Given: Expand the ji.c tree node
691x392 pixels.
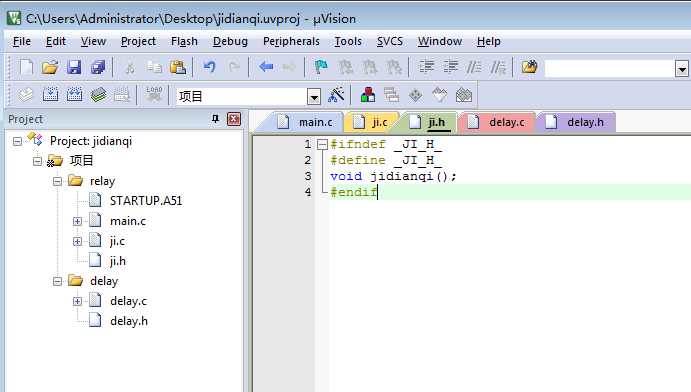Looking at the screenshot, I should [78, 241].
